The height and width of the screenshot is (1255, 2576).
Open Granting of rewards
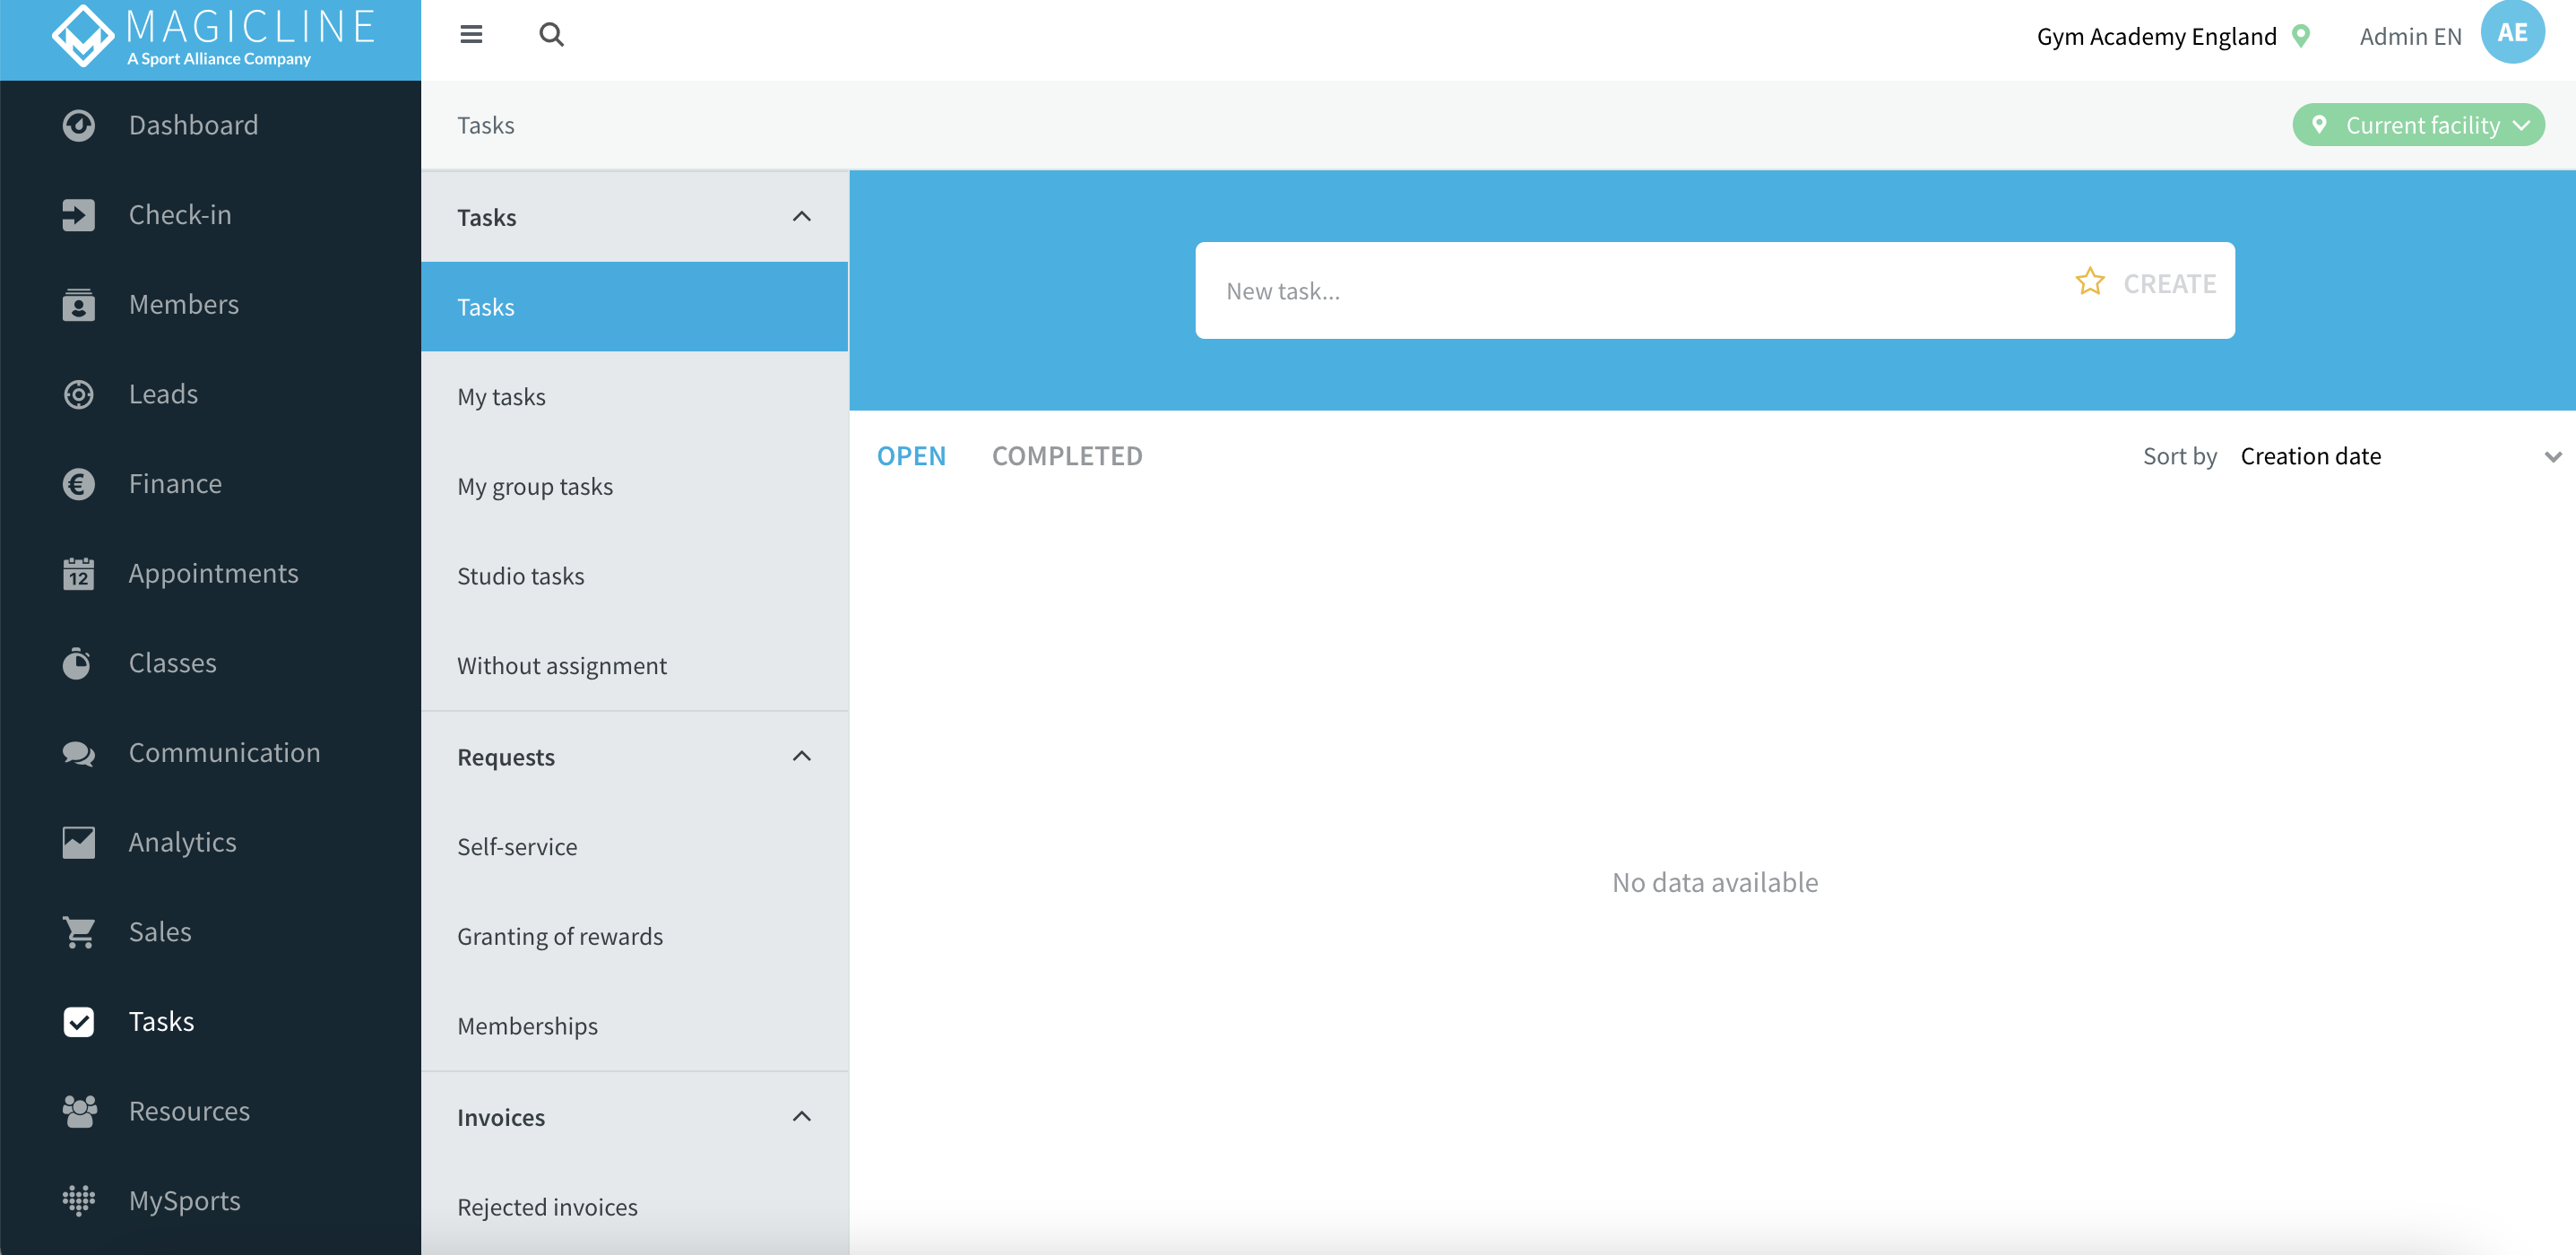click(634, 937)
